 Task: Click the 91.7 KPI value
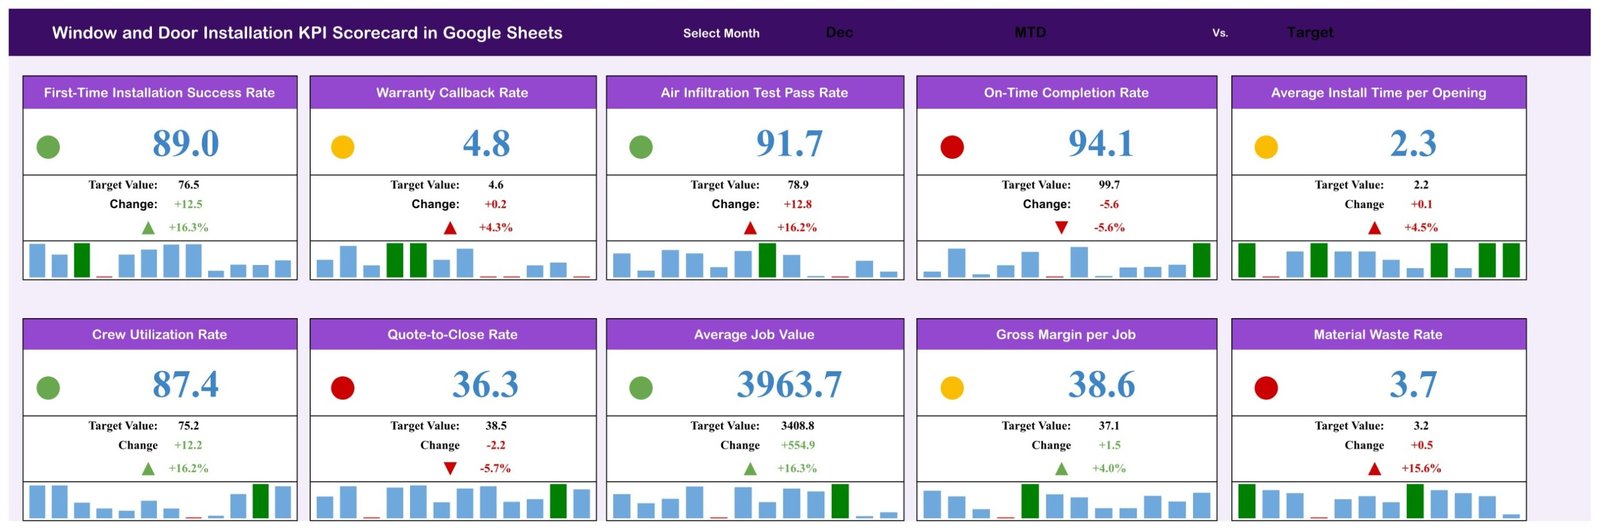pyautogui.click(x=790, y=144)
